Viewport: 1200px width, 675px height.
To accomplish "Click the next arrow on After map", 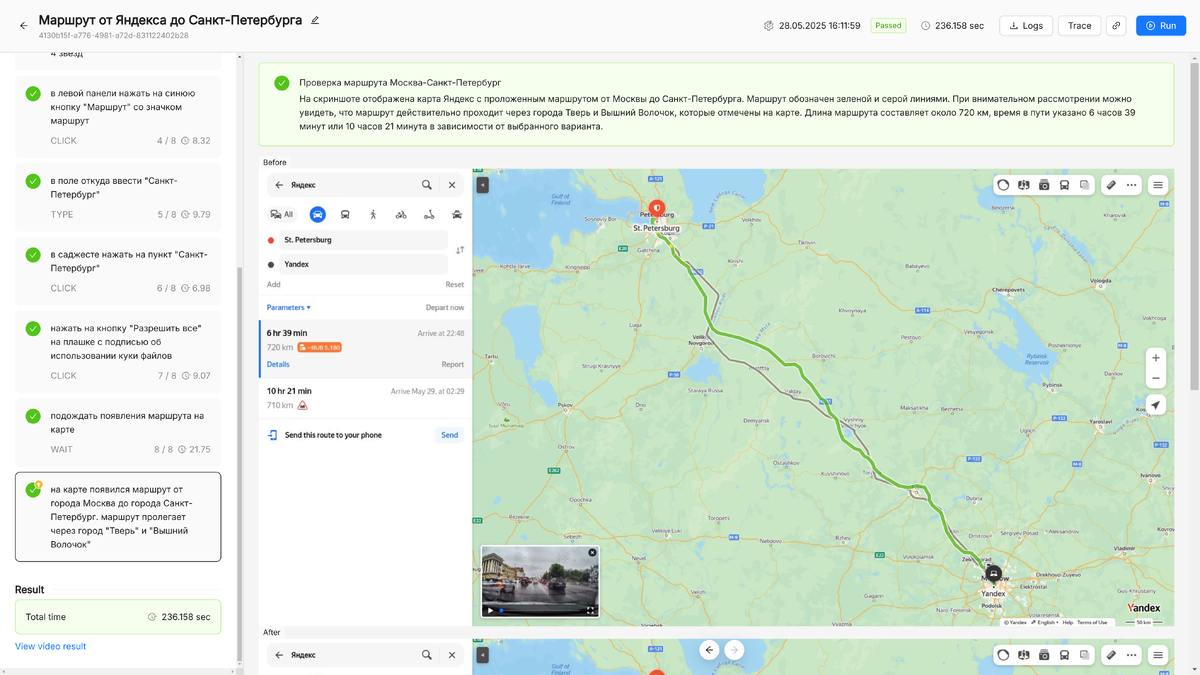I will 734,650.
